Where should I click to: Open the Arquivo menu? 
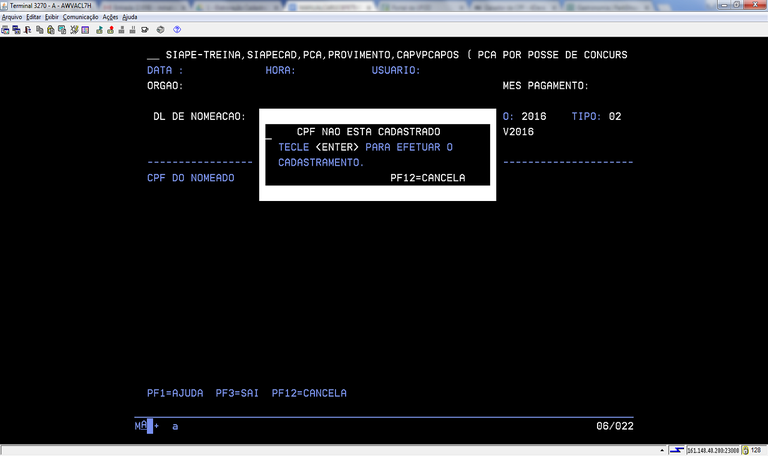(x=12, y=17)
